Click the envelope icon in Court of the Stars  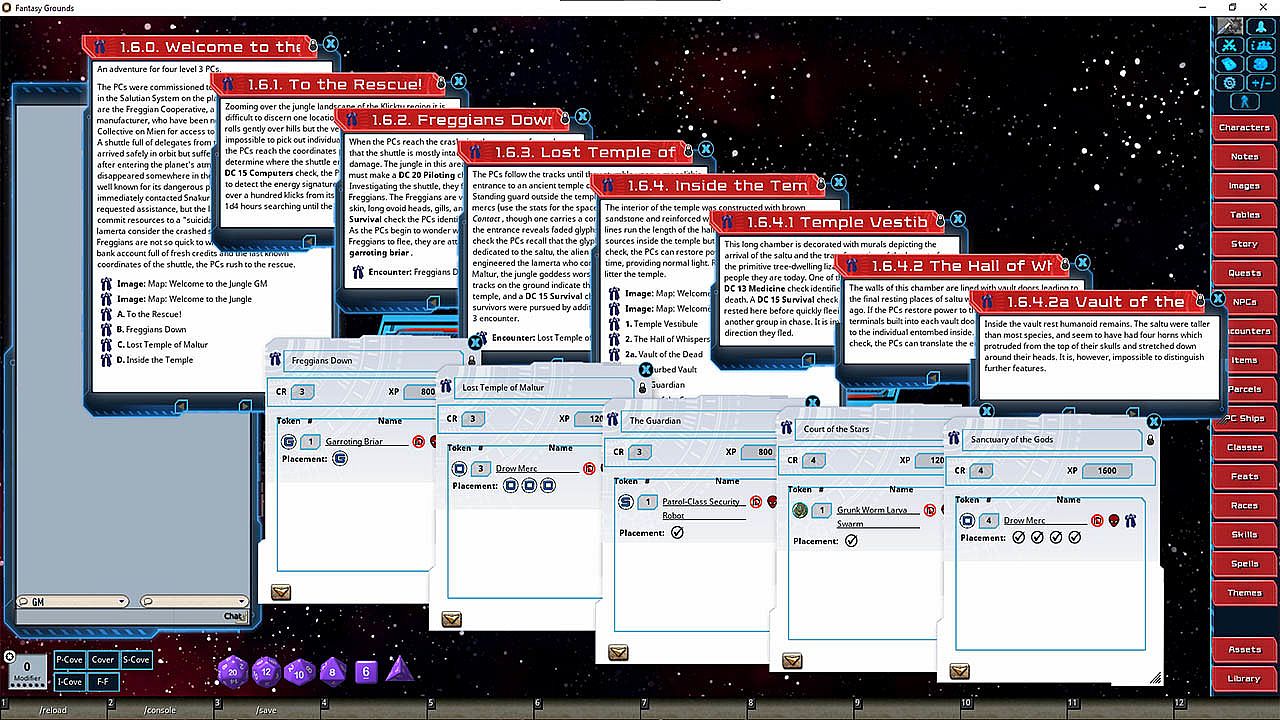792,661
